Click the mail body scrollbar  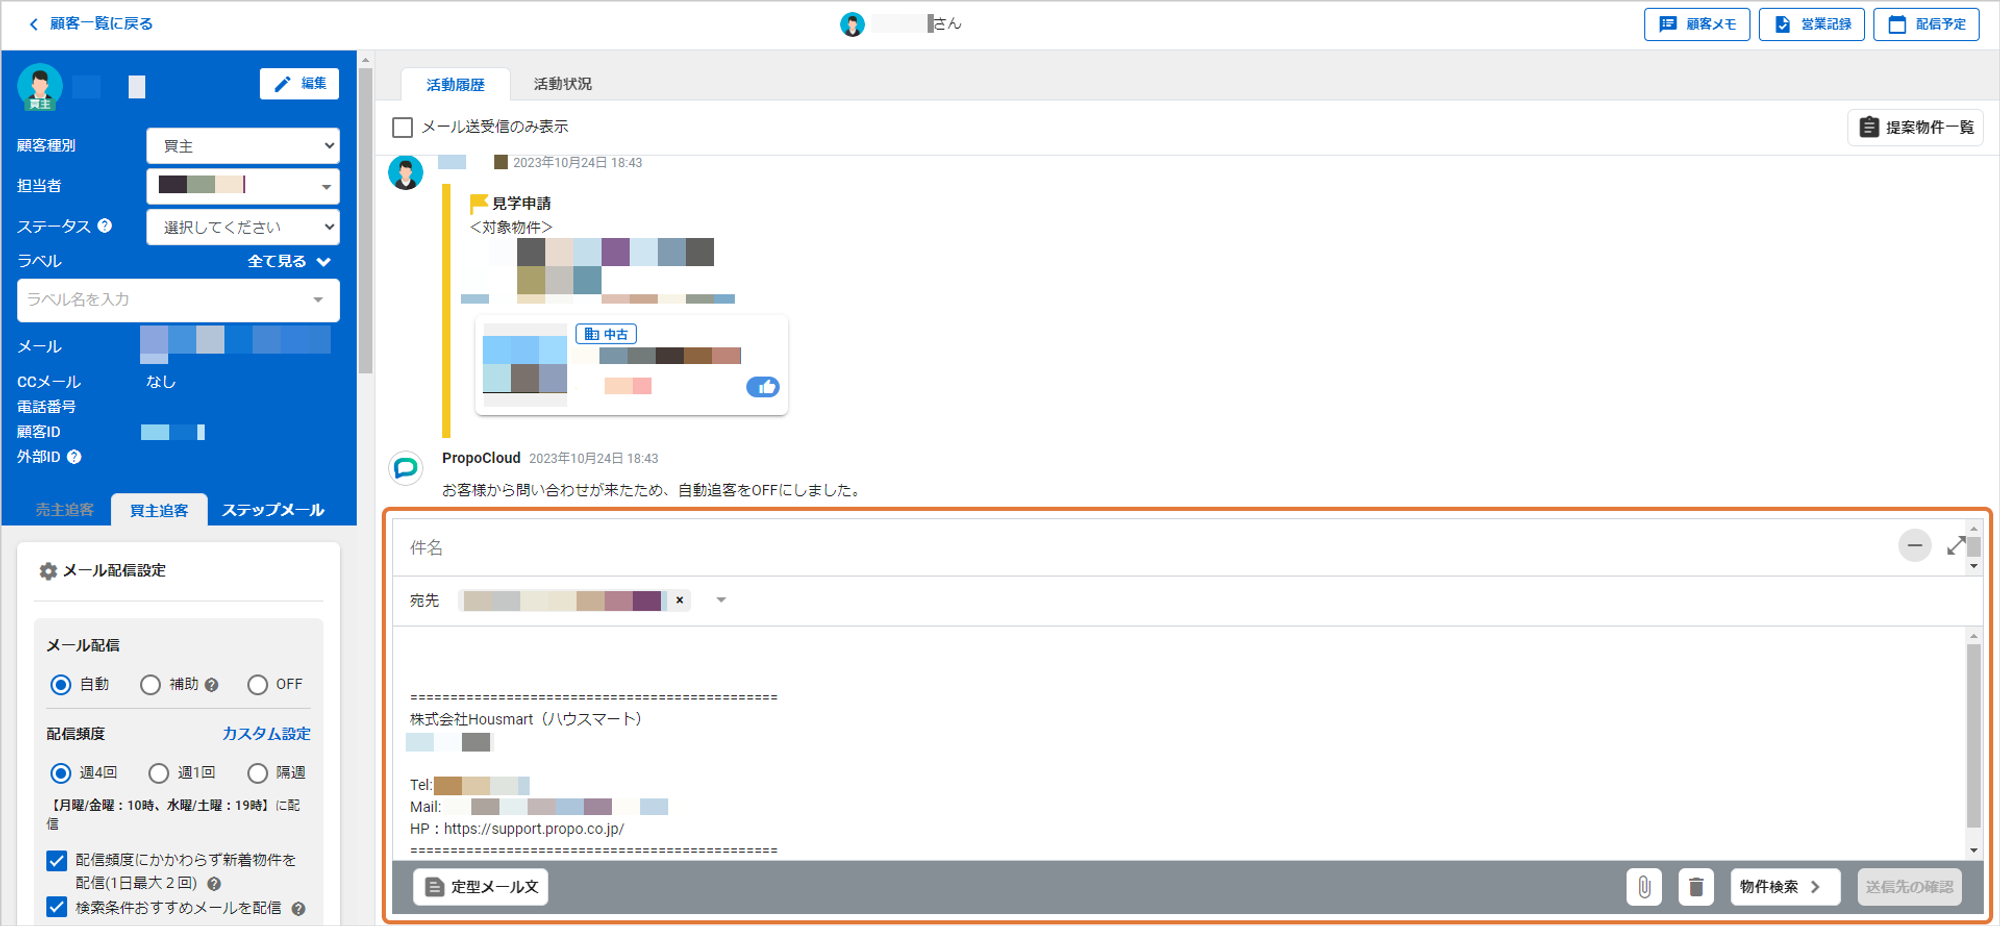[1973, 736]
